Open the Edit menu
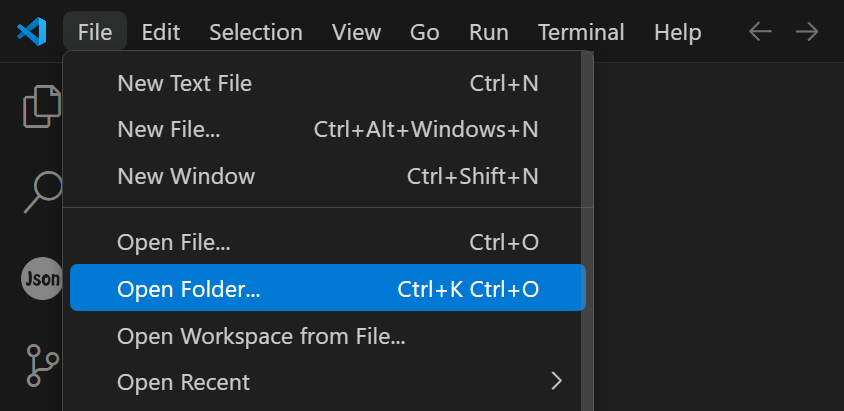The image size is (844, 411). click(161, 32)
